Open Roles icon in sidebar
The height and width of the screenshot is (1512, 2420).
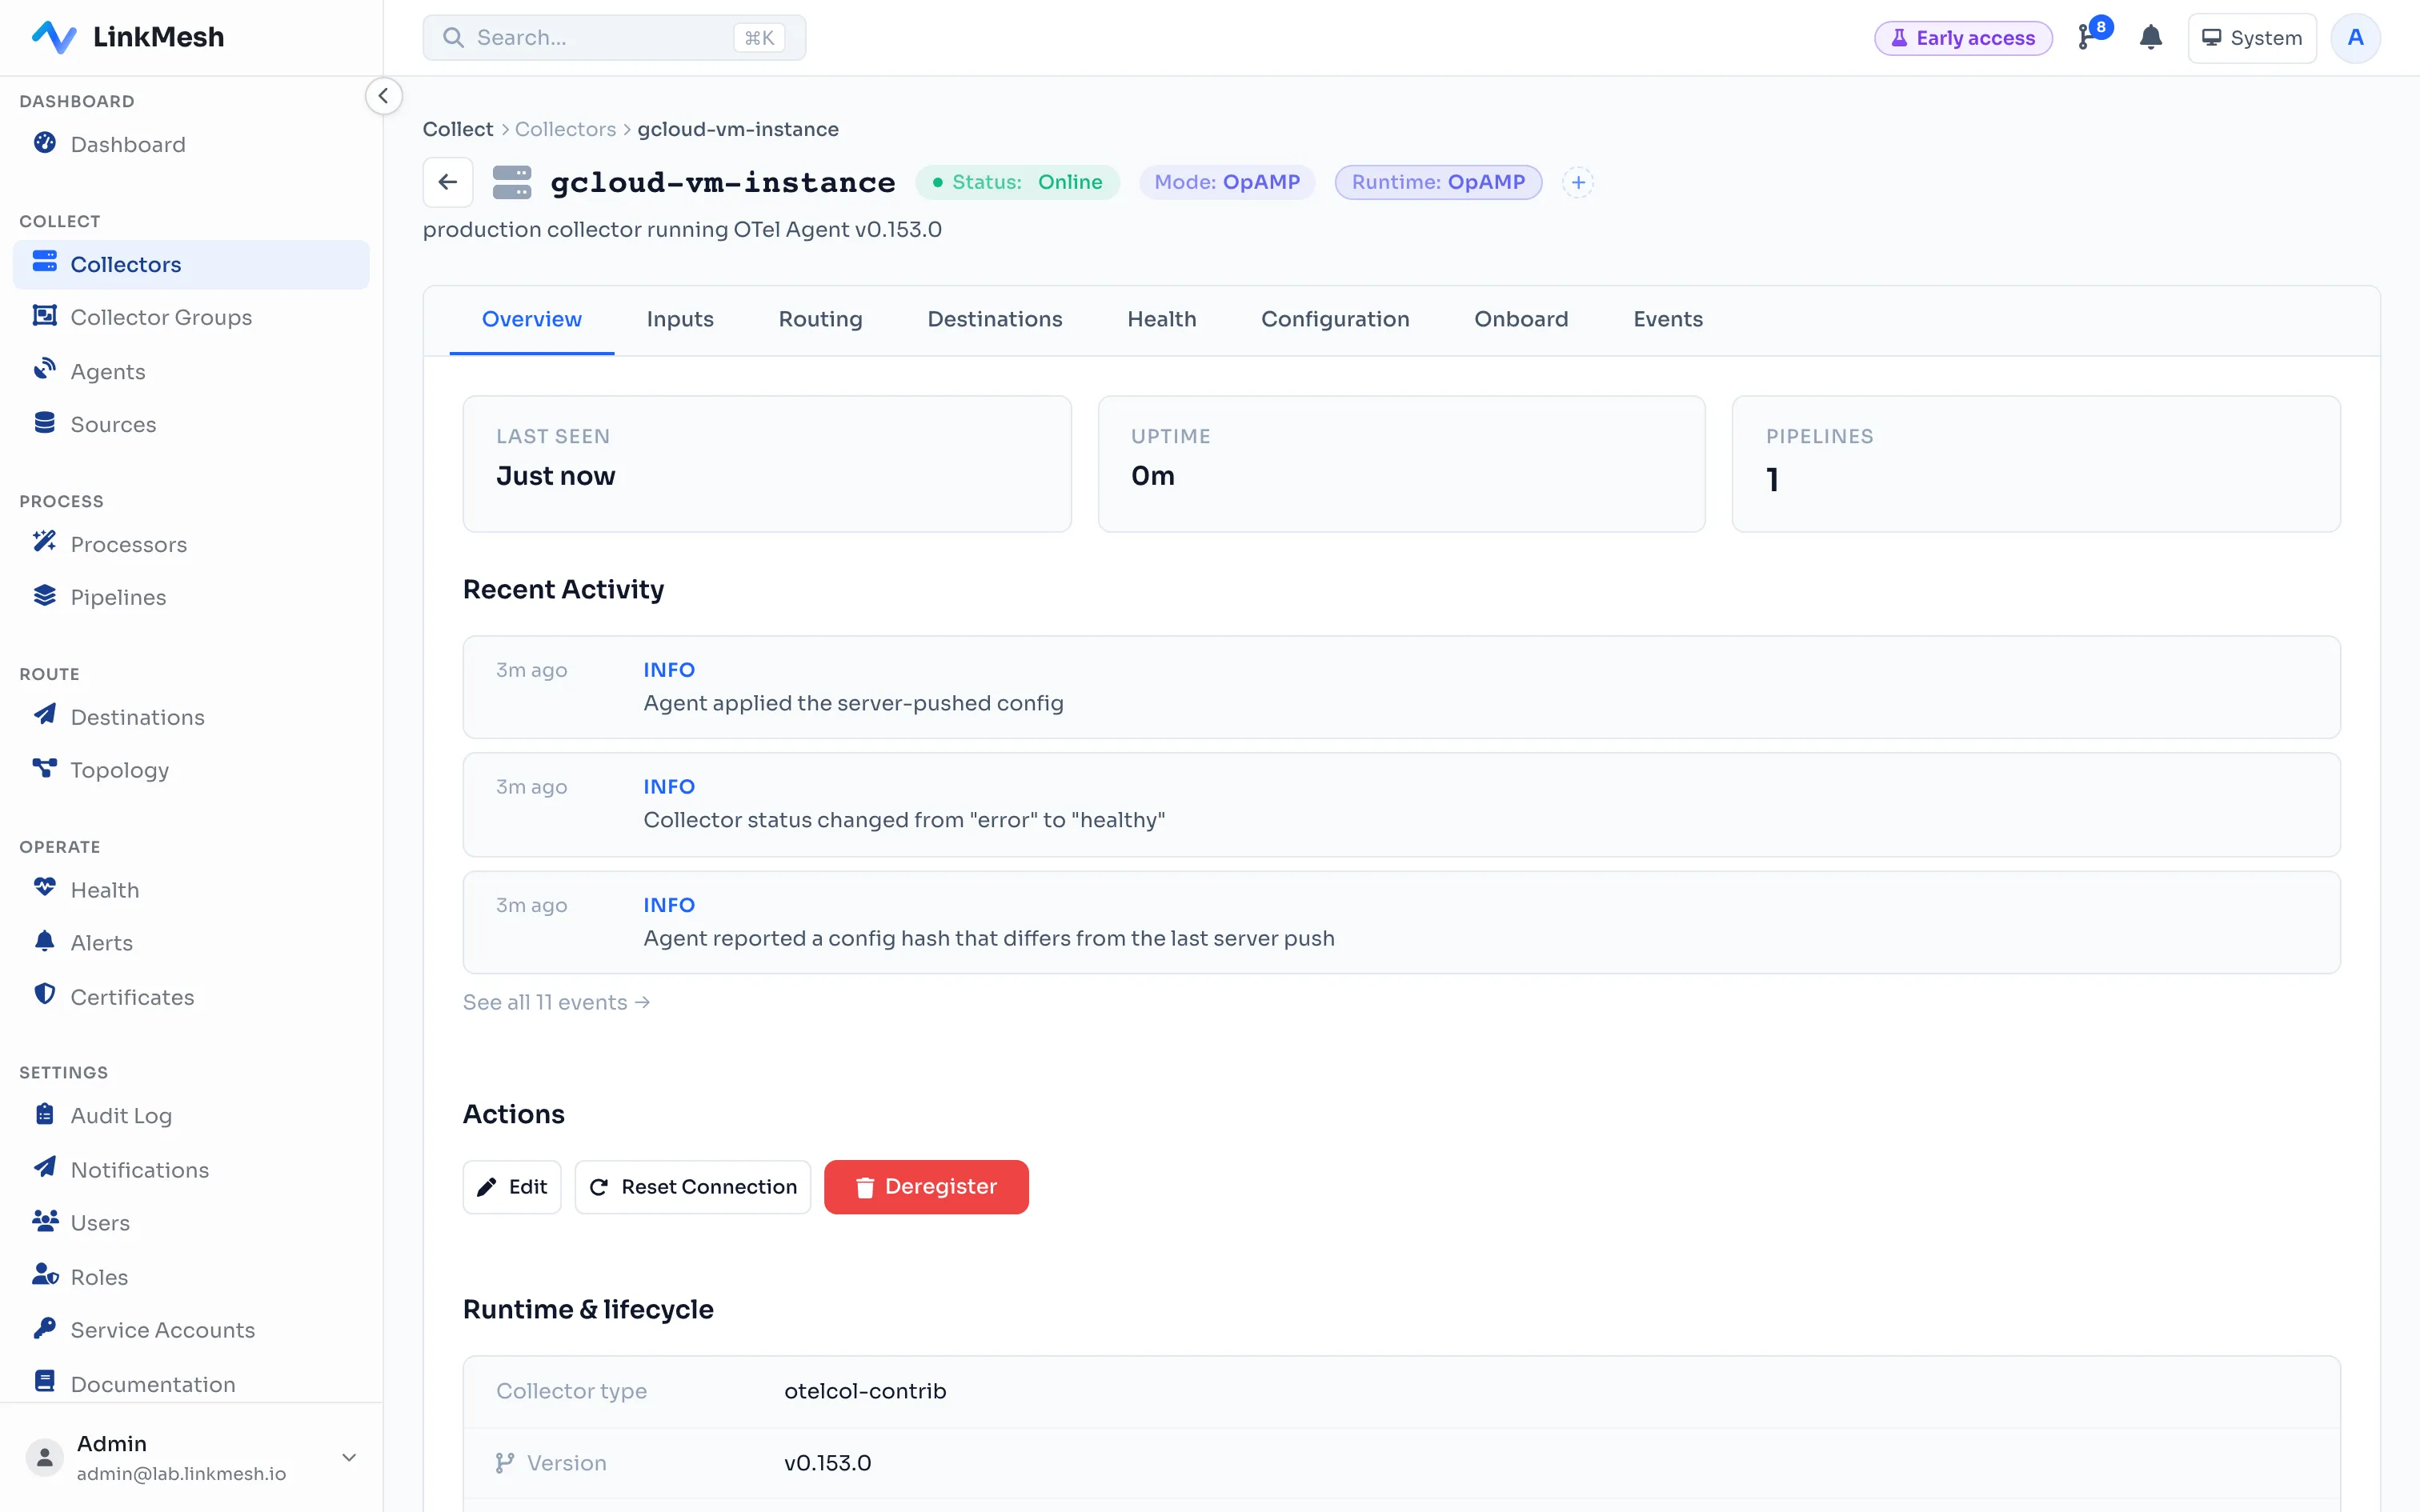45,1275
